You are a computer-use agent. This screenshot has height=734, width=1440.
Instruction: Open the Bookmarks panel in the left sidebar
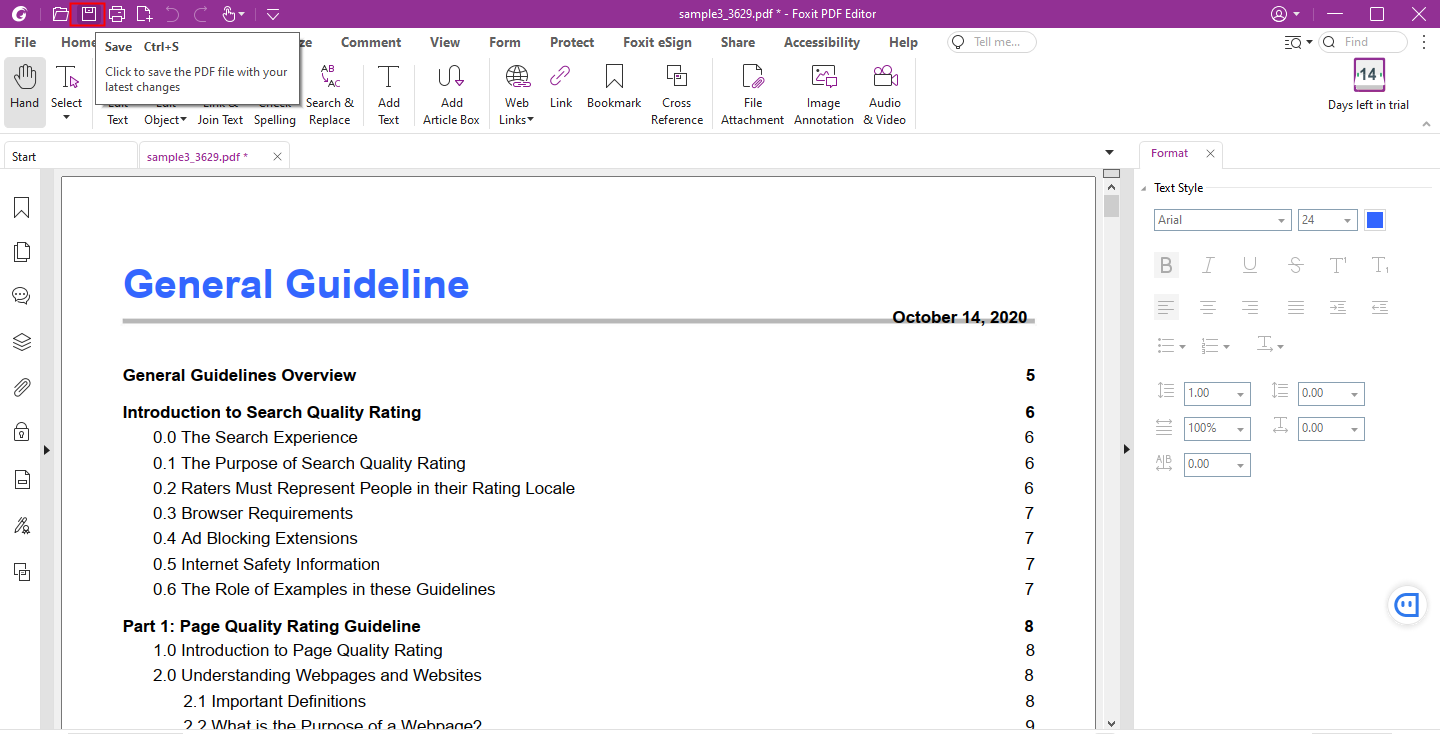click(21, 207)
